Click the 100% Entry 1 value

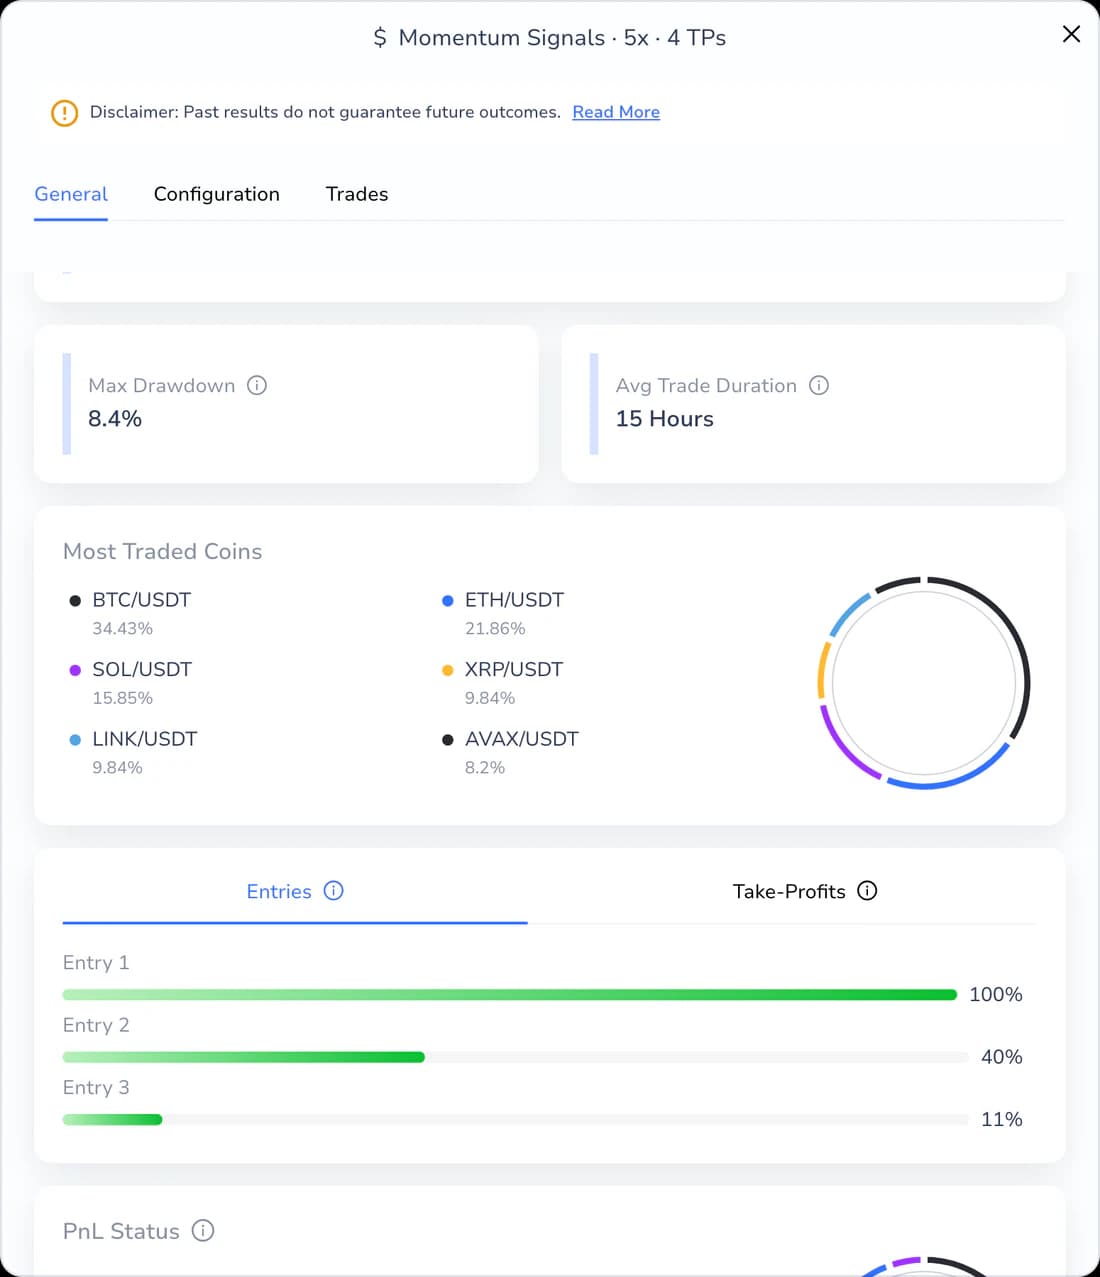996,995
